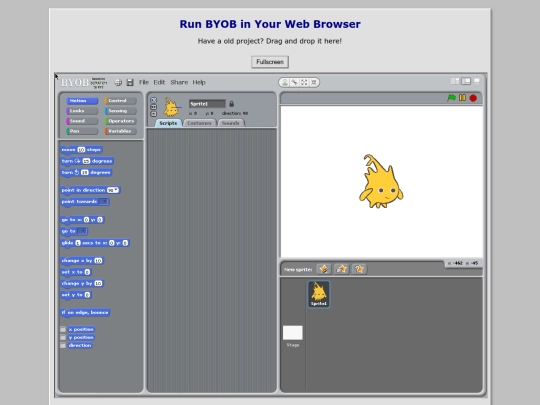
Task: Enable the x position checkbox
Action: (63, 329)
